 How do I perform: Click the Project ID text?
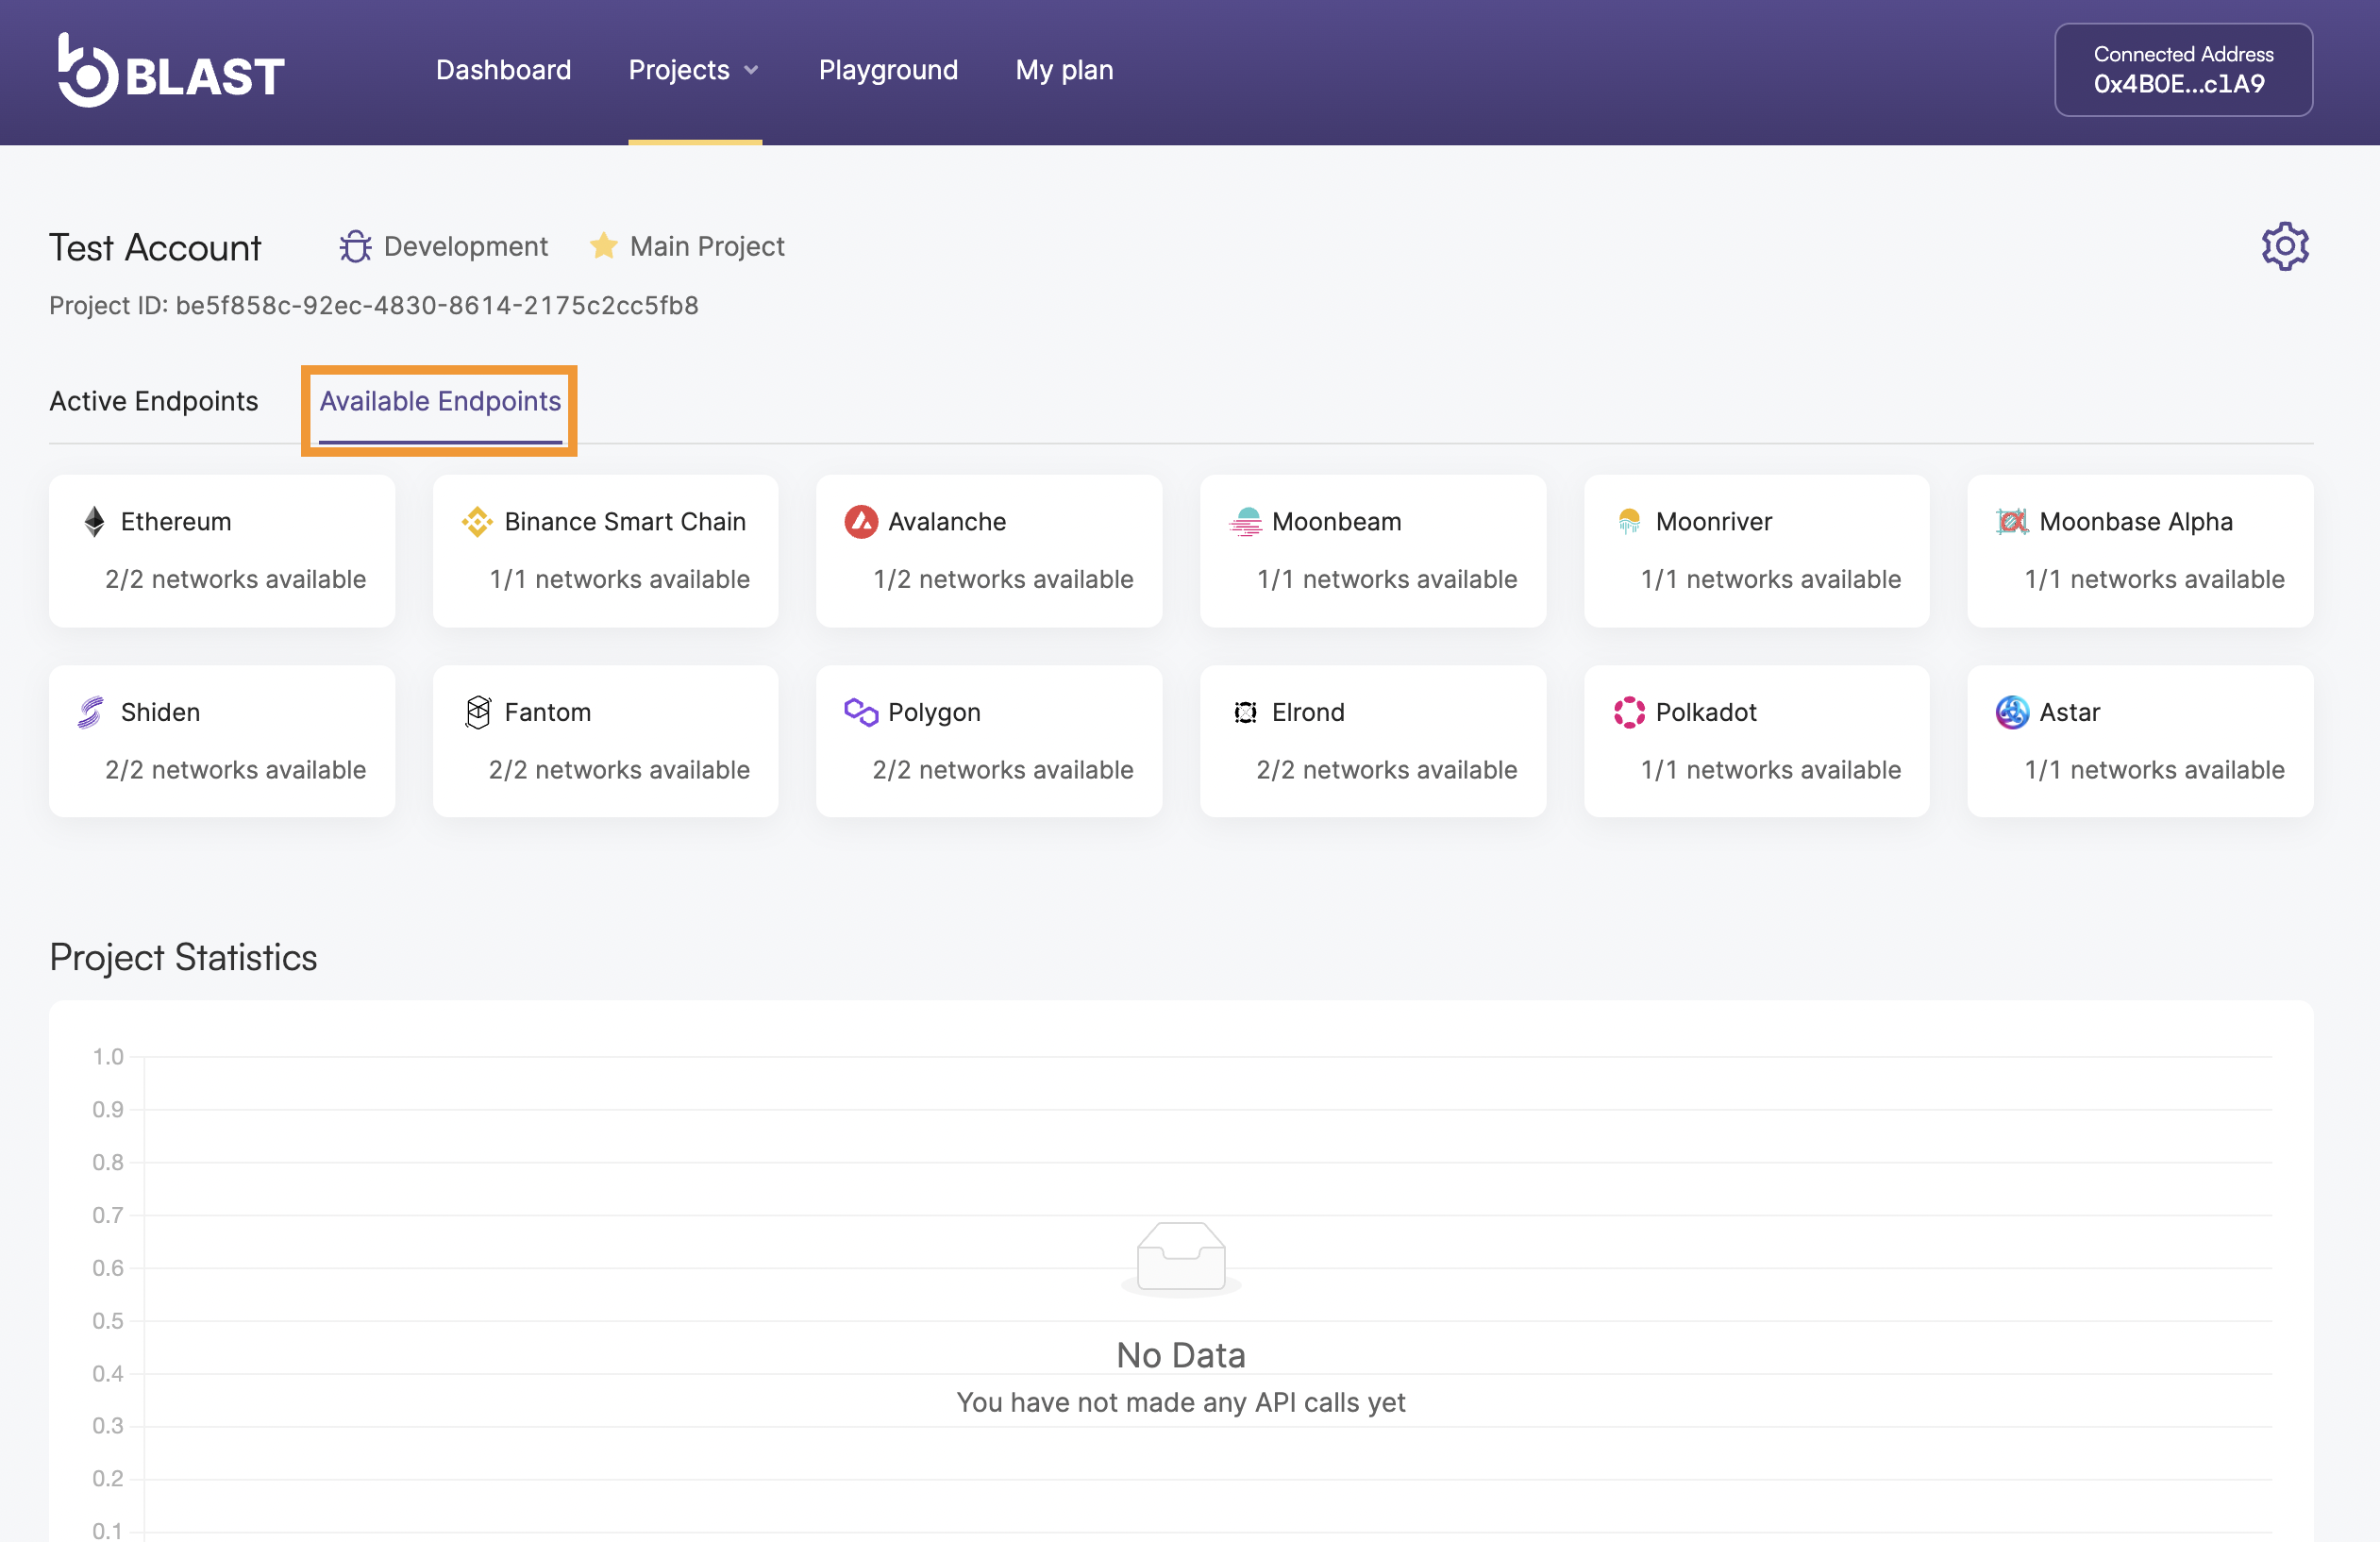[x=374, y=305]
